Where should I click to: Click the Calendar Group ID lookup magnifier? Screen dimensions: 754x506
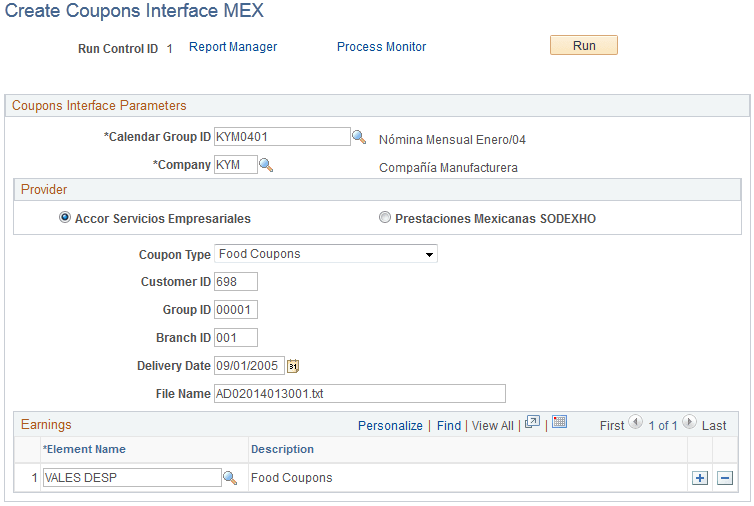359,137
